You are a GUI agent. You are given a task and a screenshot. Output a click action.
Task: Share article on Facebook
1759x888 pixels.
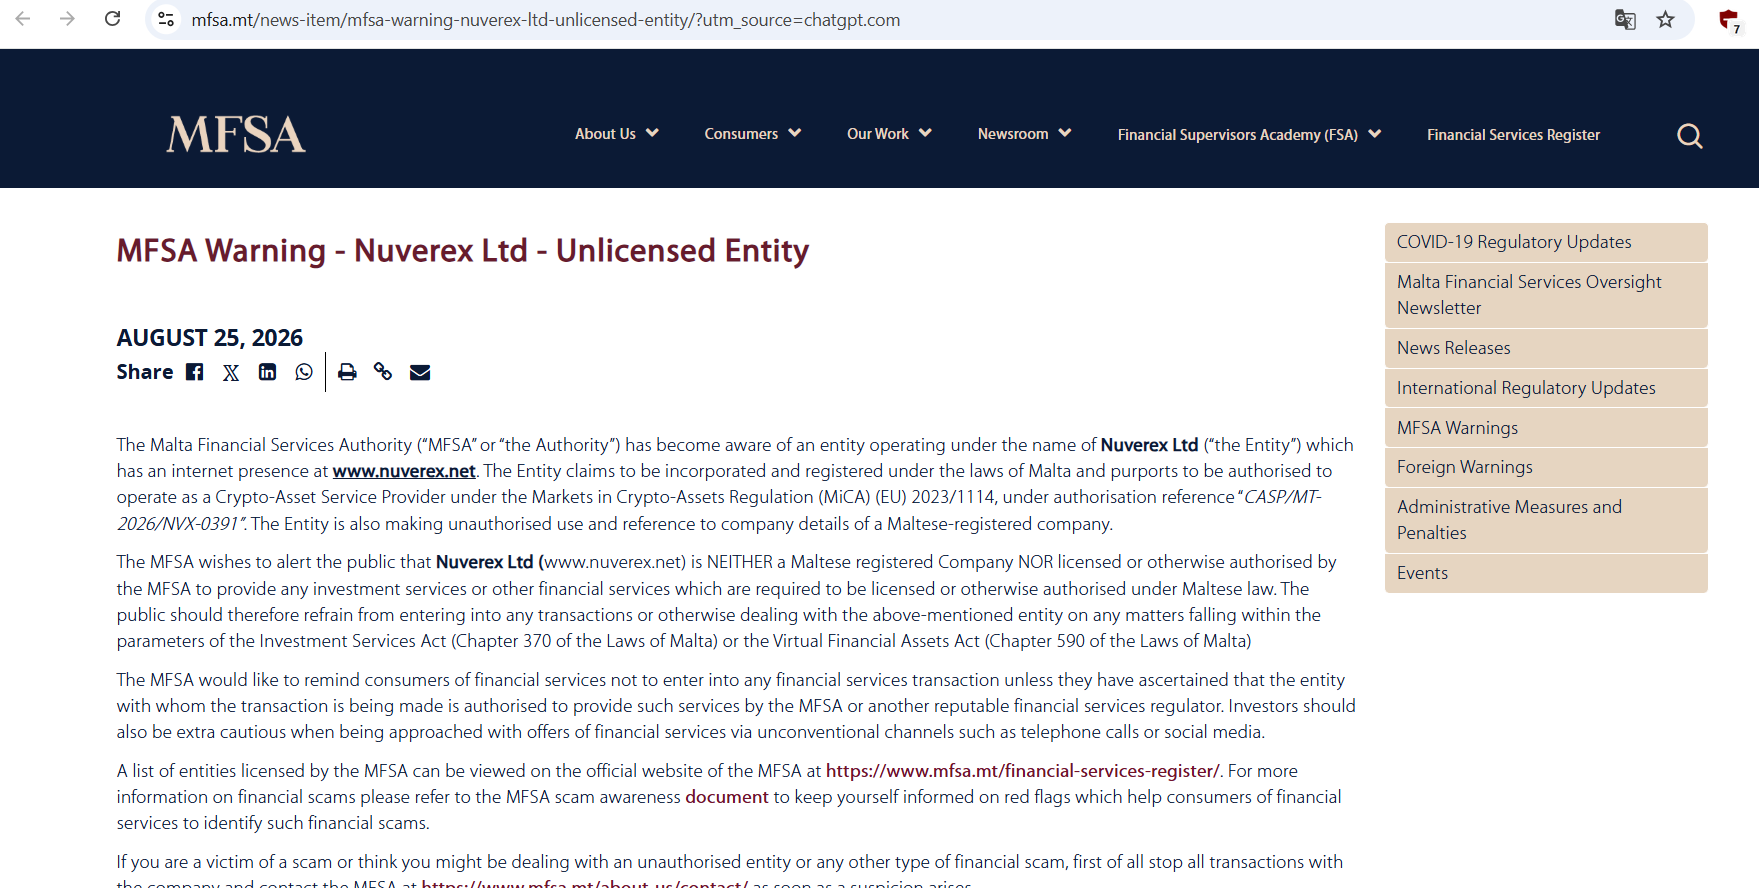[195, 372]
